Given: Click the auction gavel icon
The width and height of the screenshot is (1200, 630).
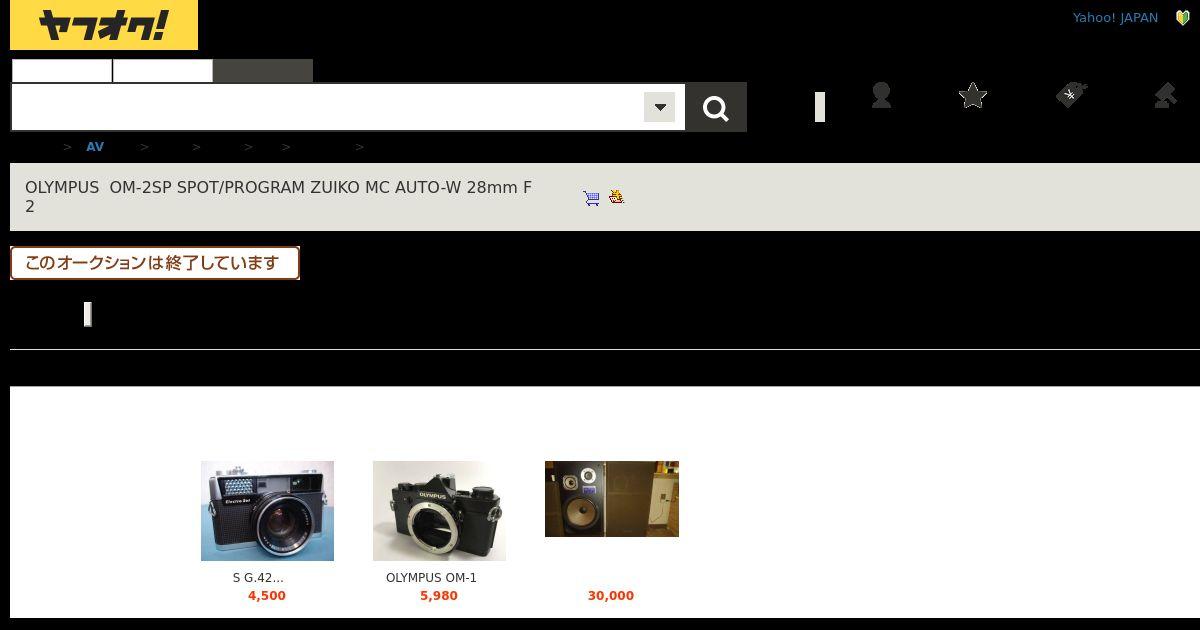Looking at the screenshot, I should tap(1165, 95).
